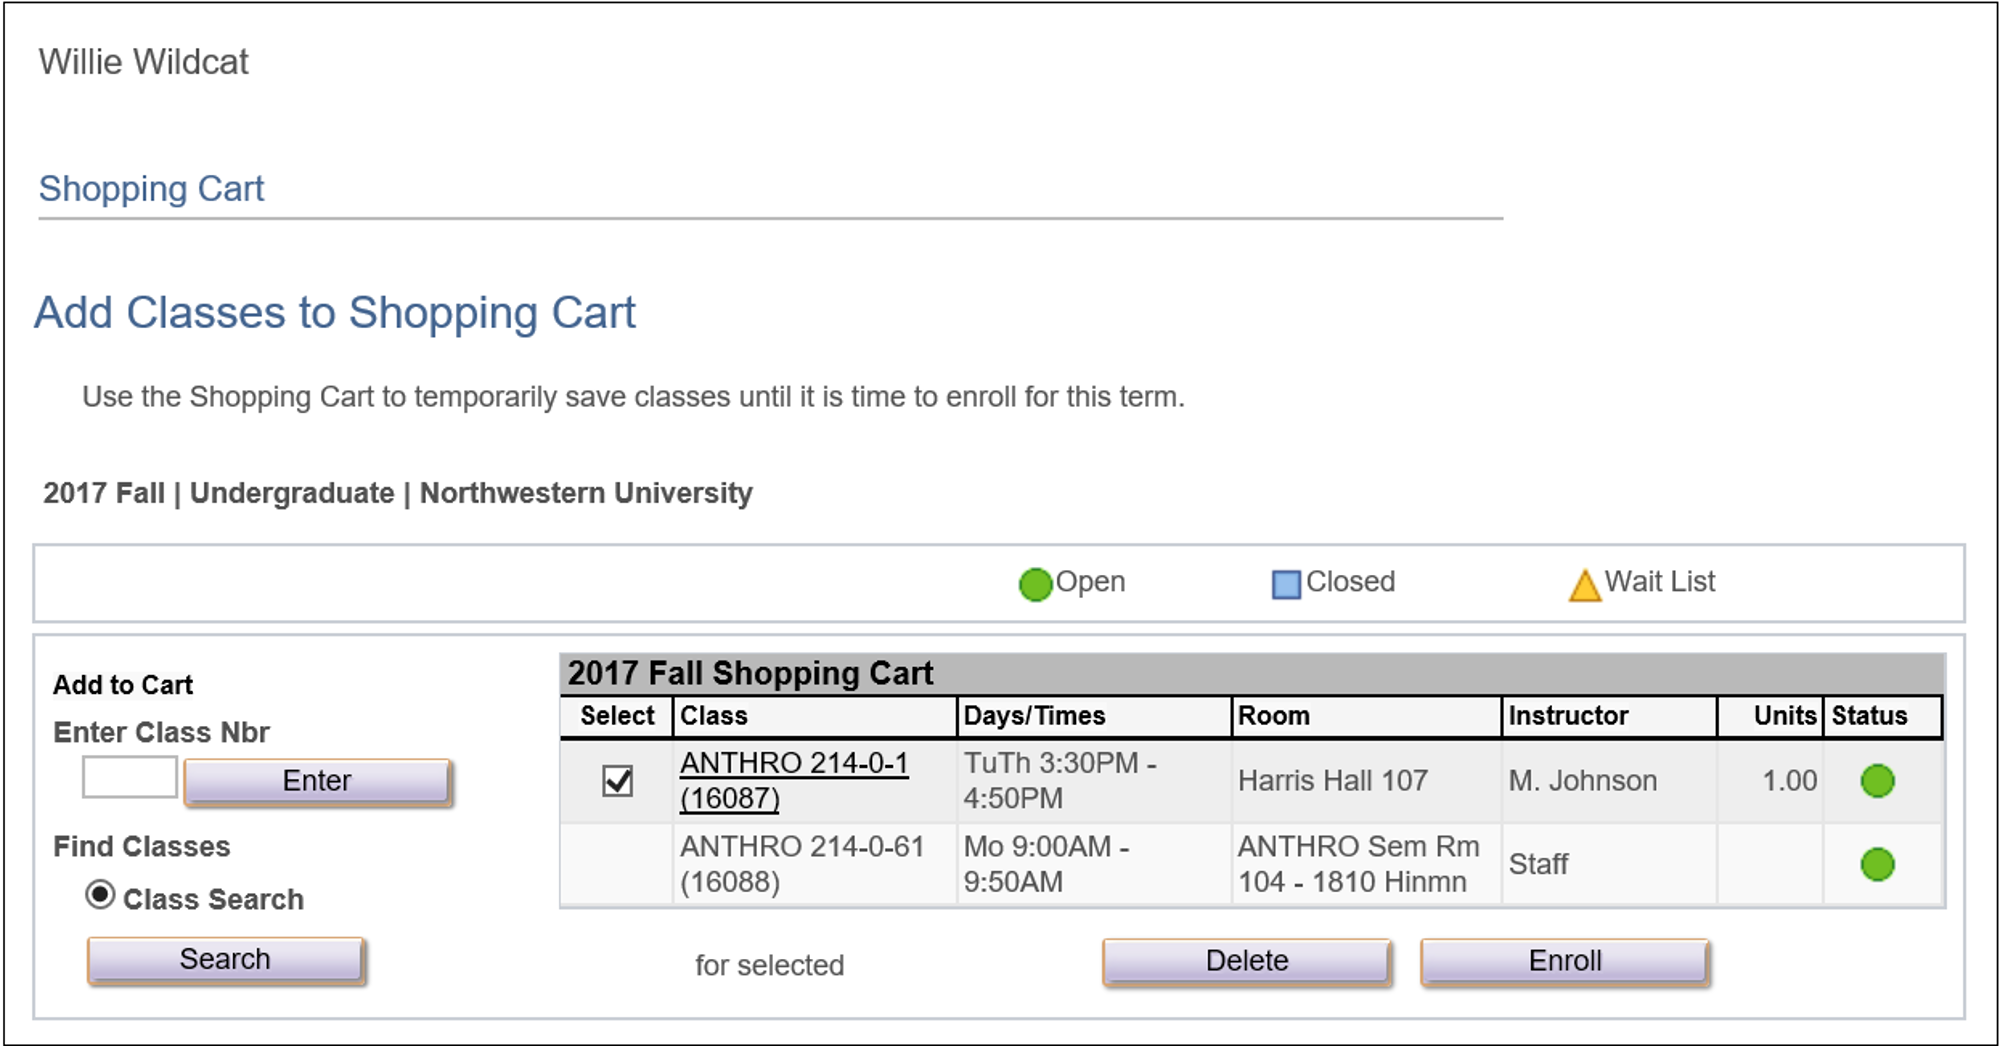The image size is (2000, 1046).
Task: Click the green Open legend circle icon
Action: (x=1035, y=584)
